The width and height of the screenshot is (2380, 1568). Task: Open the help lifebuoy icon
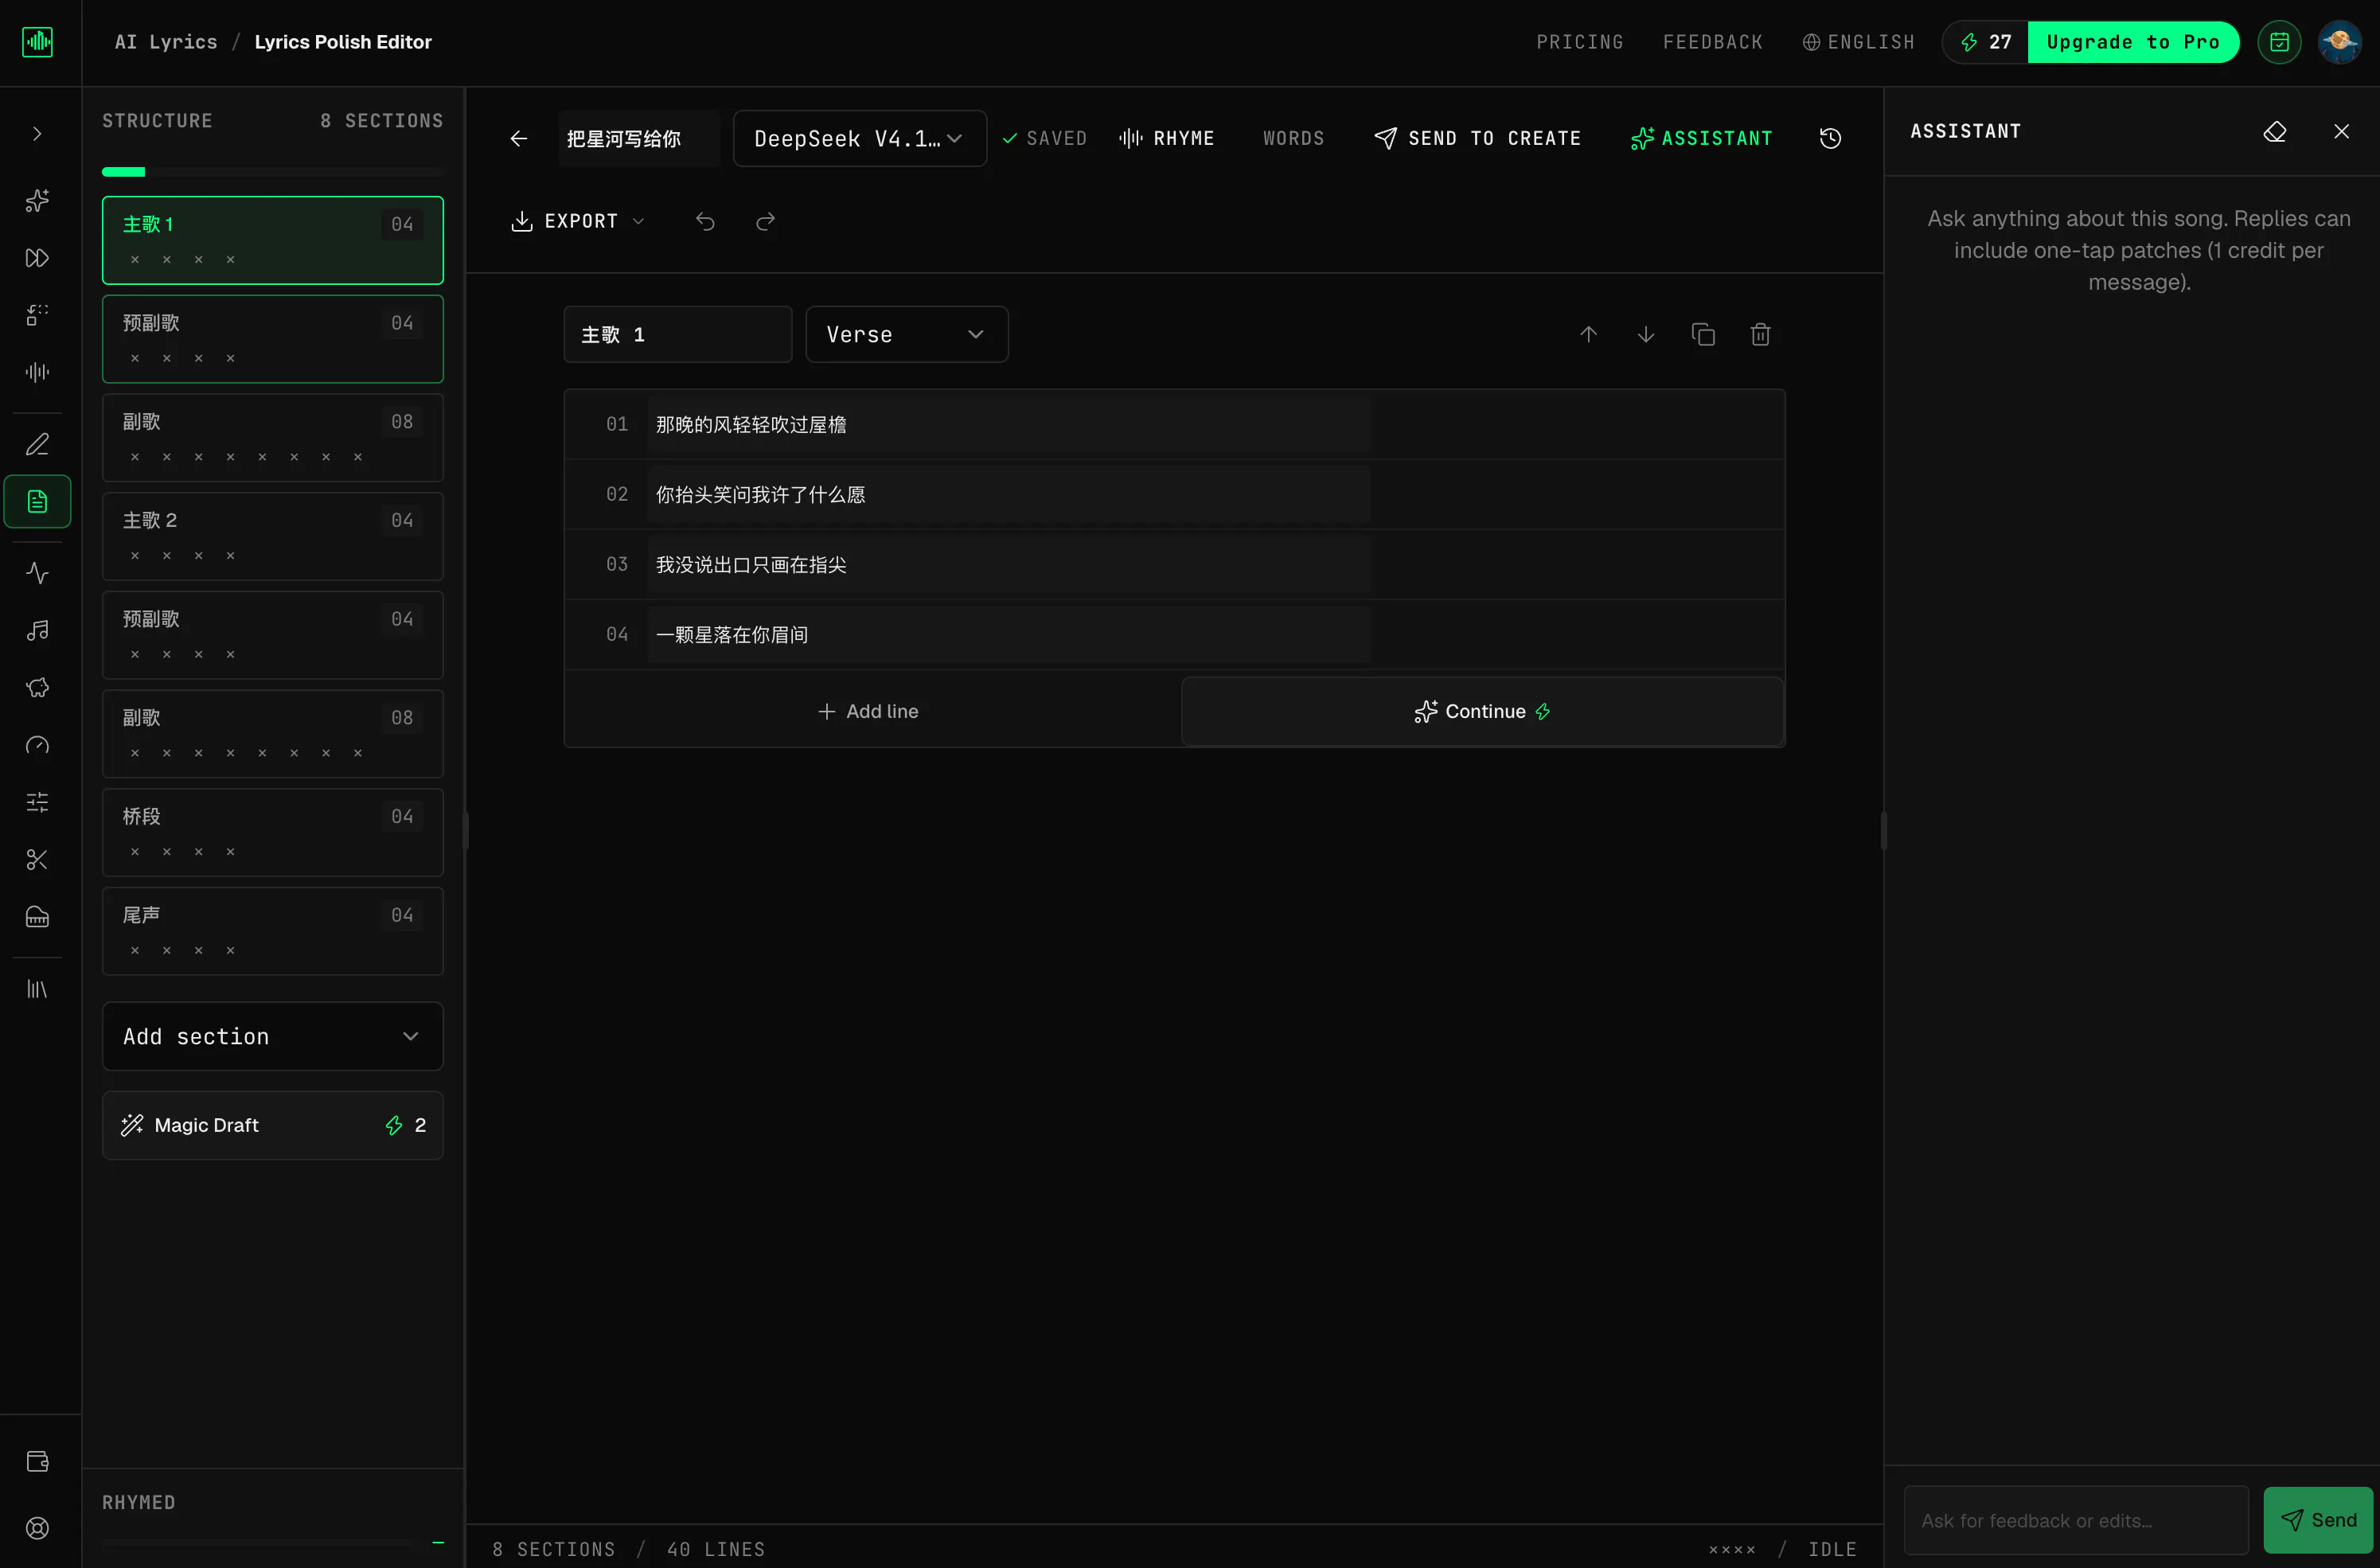coord(37,1528)
